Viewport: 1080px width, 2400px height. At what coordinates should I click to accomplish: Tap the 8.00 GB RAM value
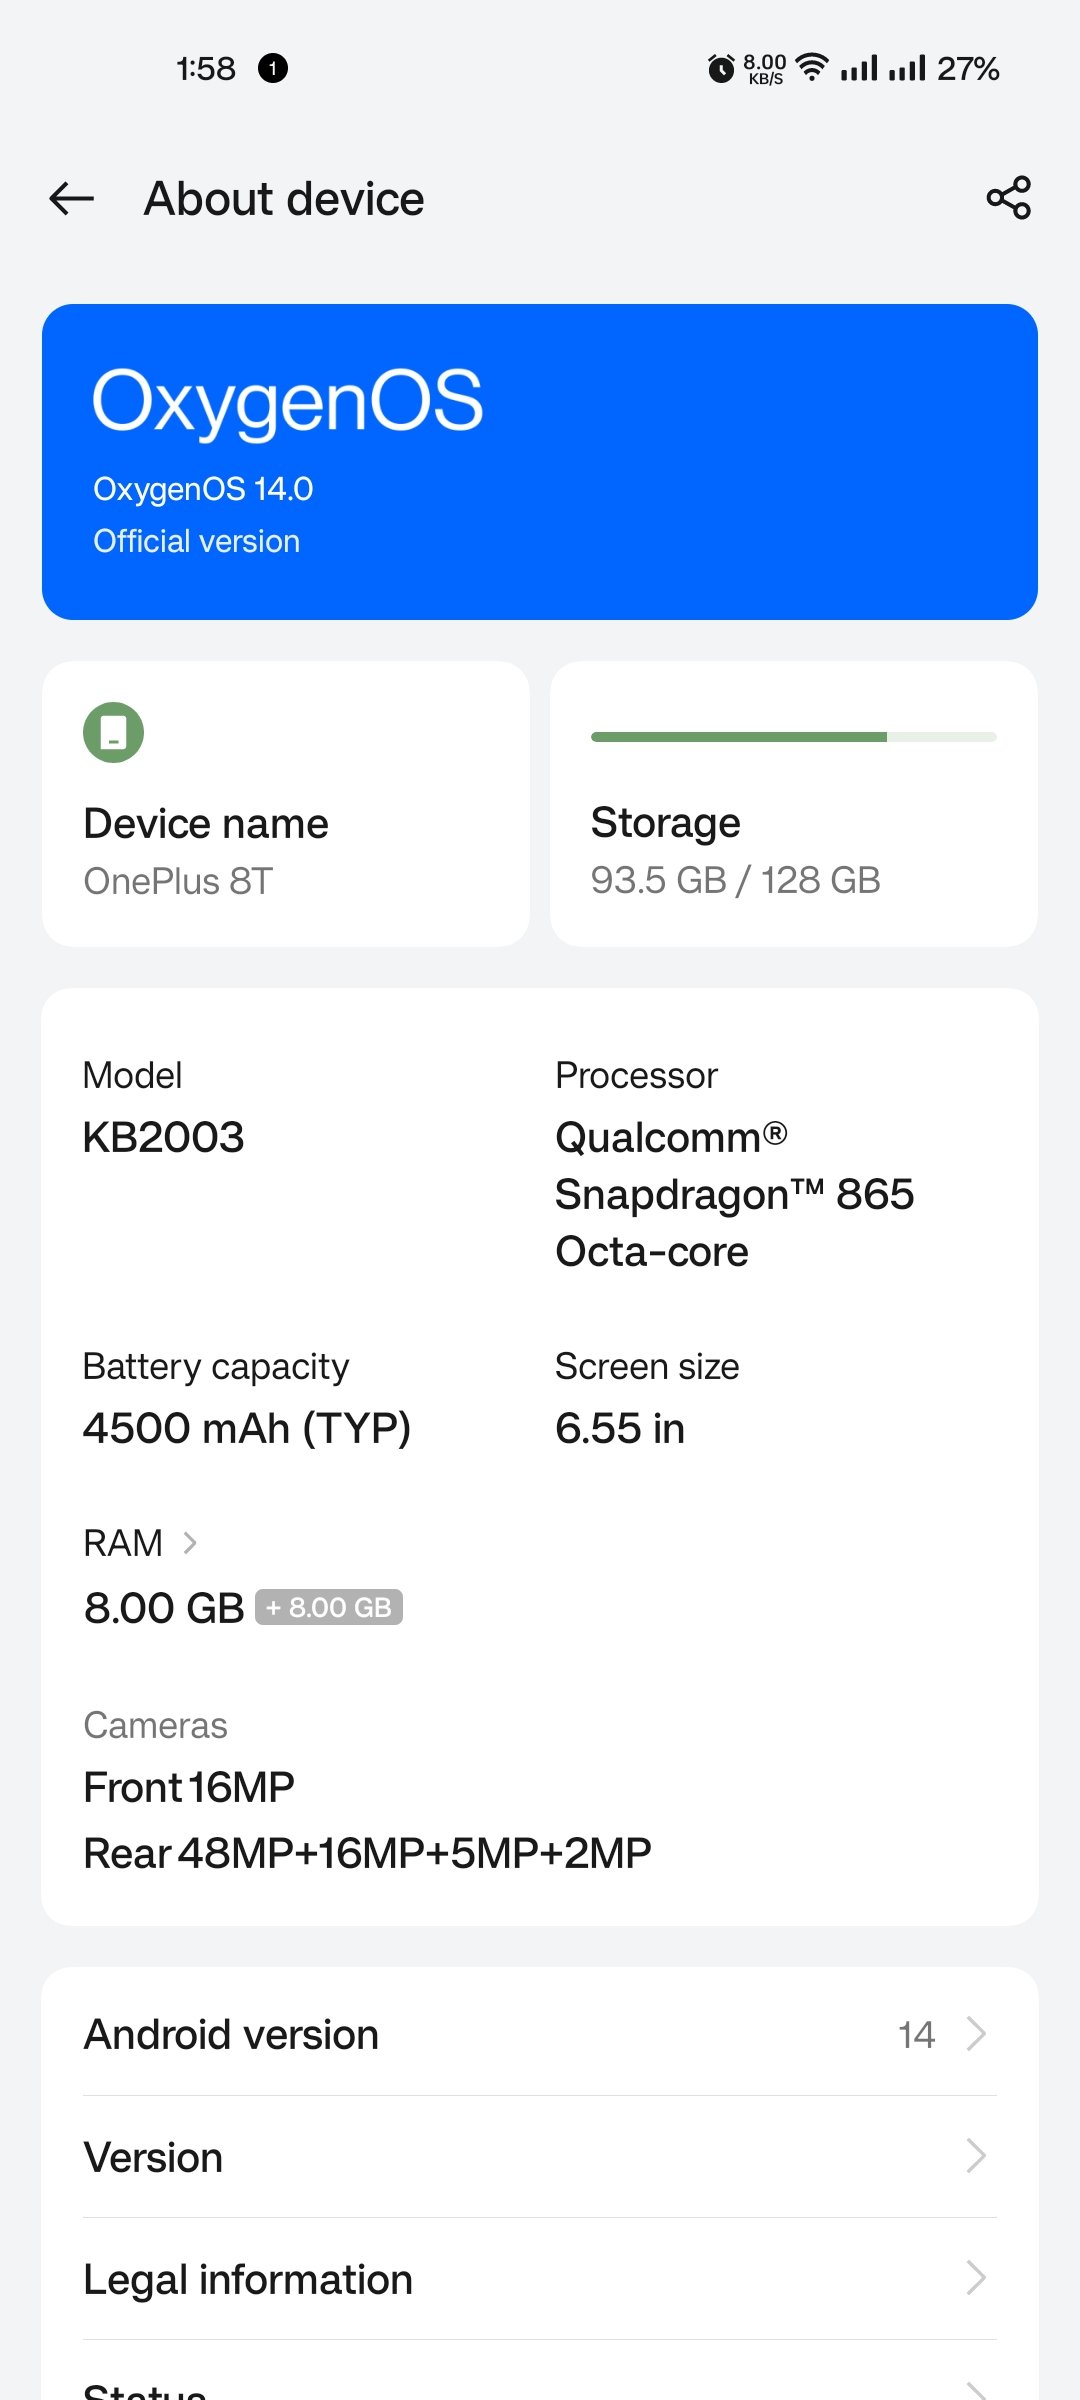pyautogui.click(x=164, y=1608)
